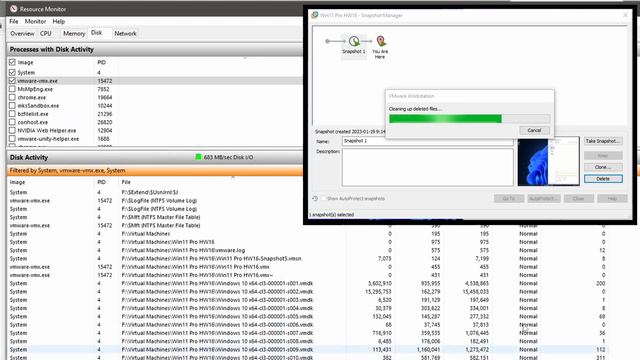The image size is (640, 360).
Task: Check the bzfilelist.exe process checkbox
Action: (12, 114)
